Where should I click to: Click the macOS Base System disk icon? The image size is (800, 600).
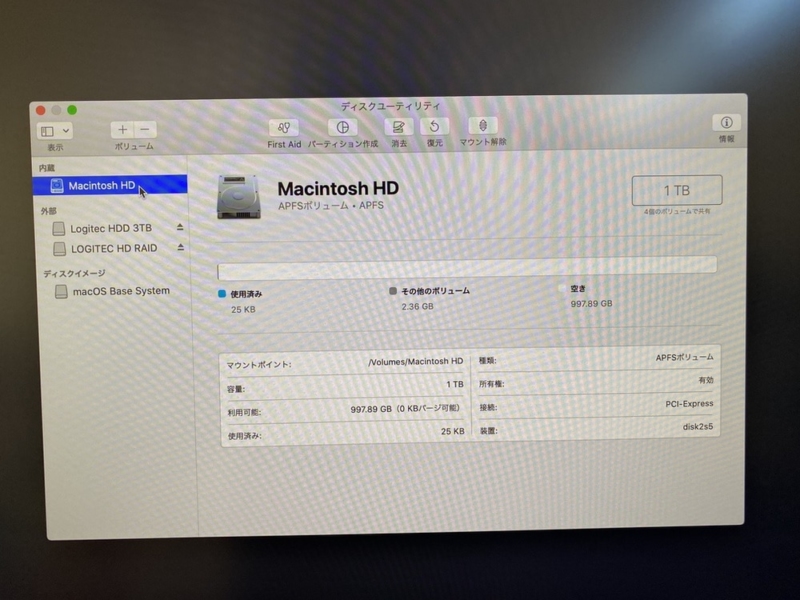click(61, 292)
